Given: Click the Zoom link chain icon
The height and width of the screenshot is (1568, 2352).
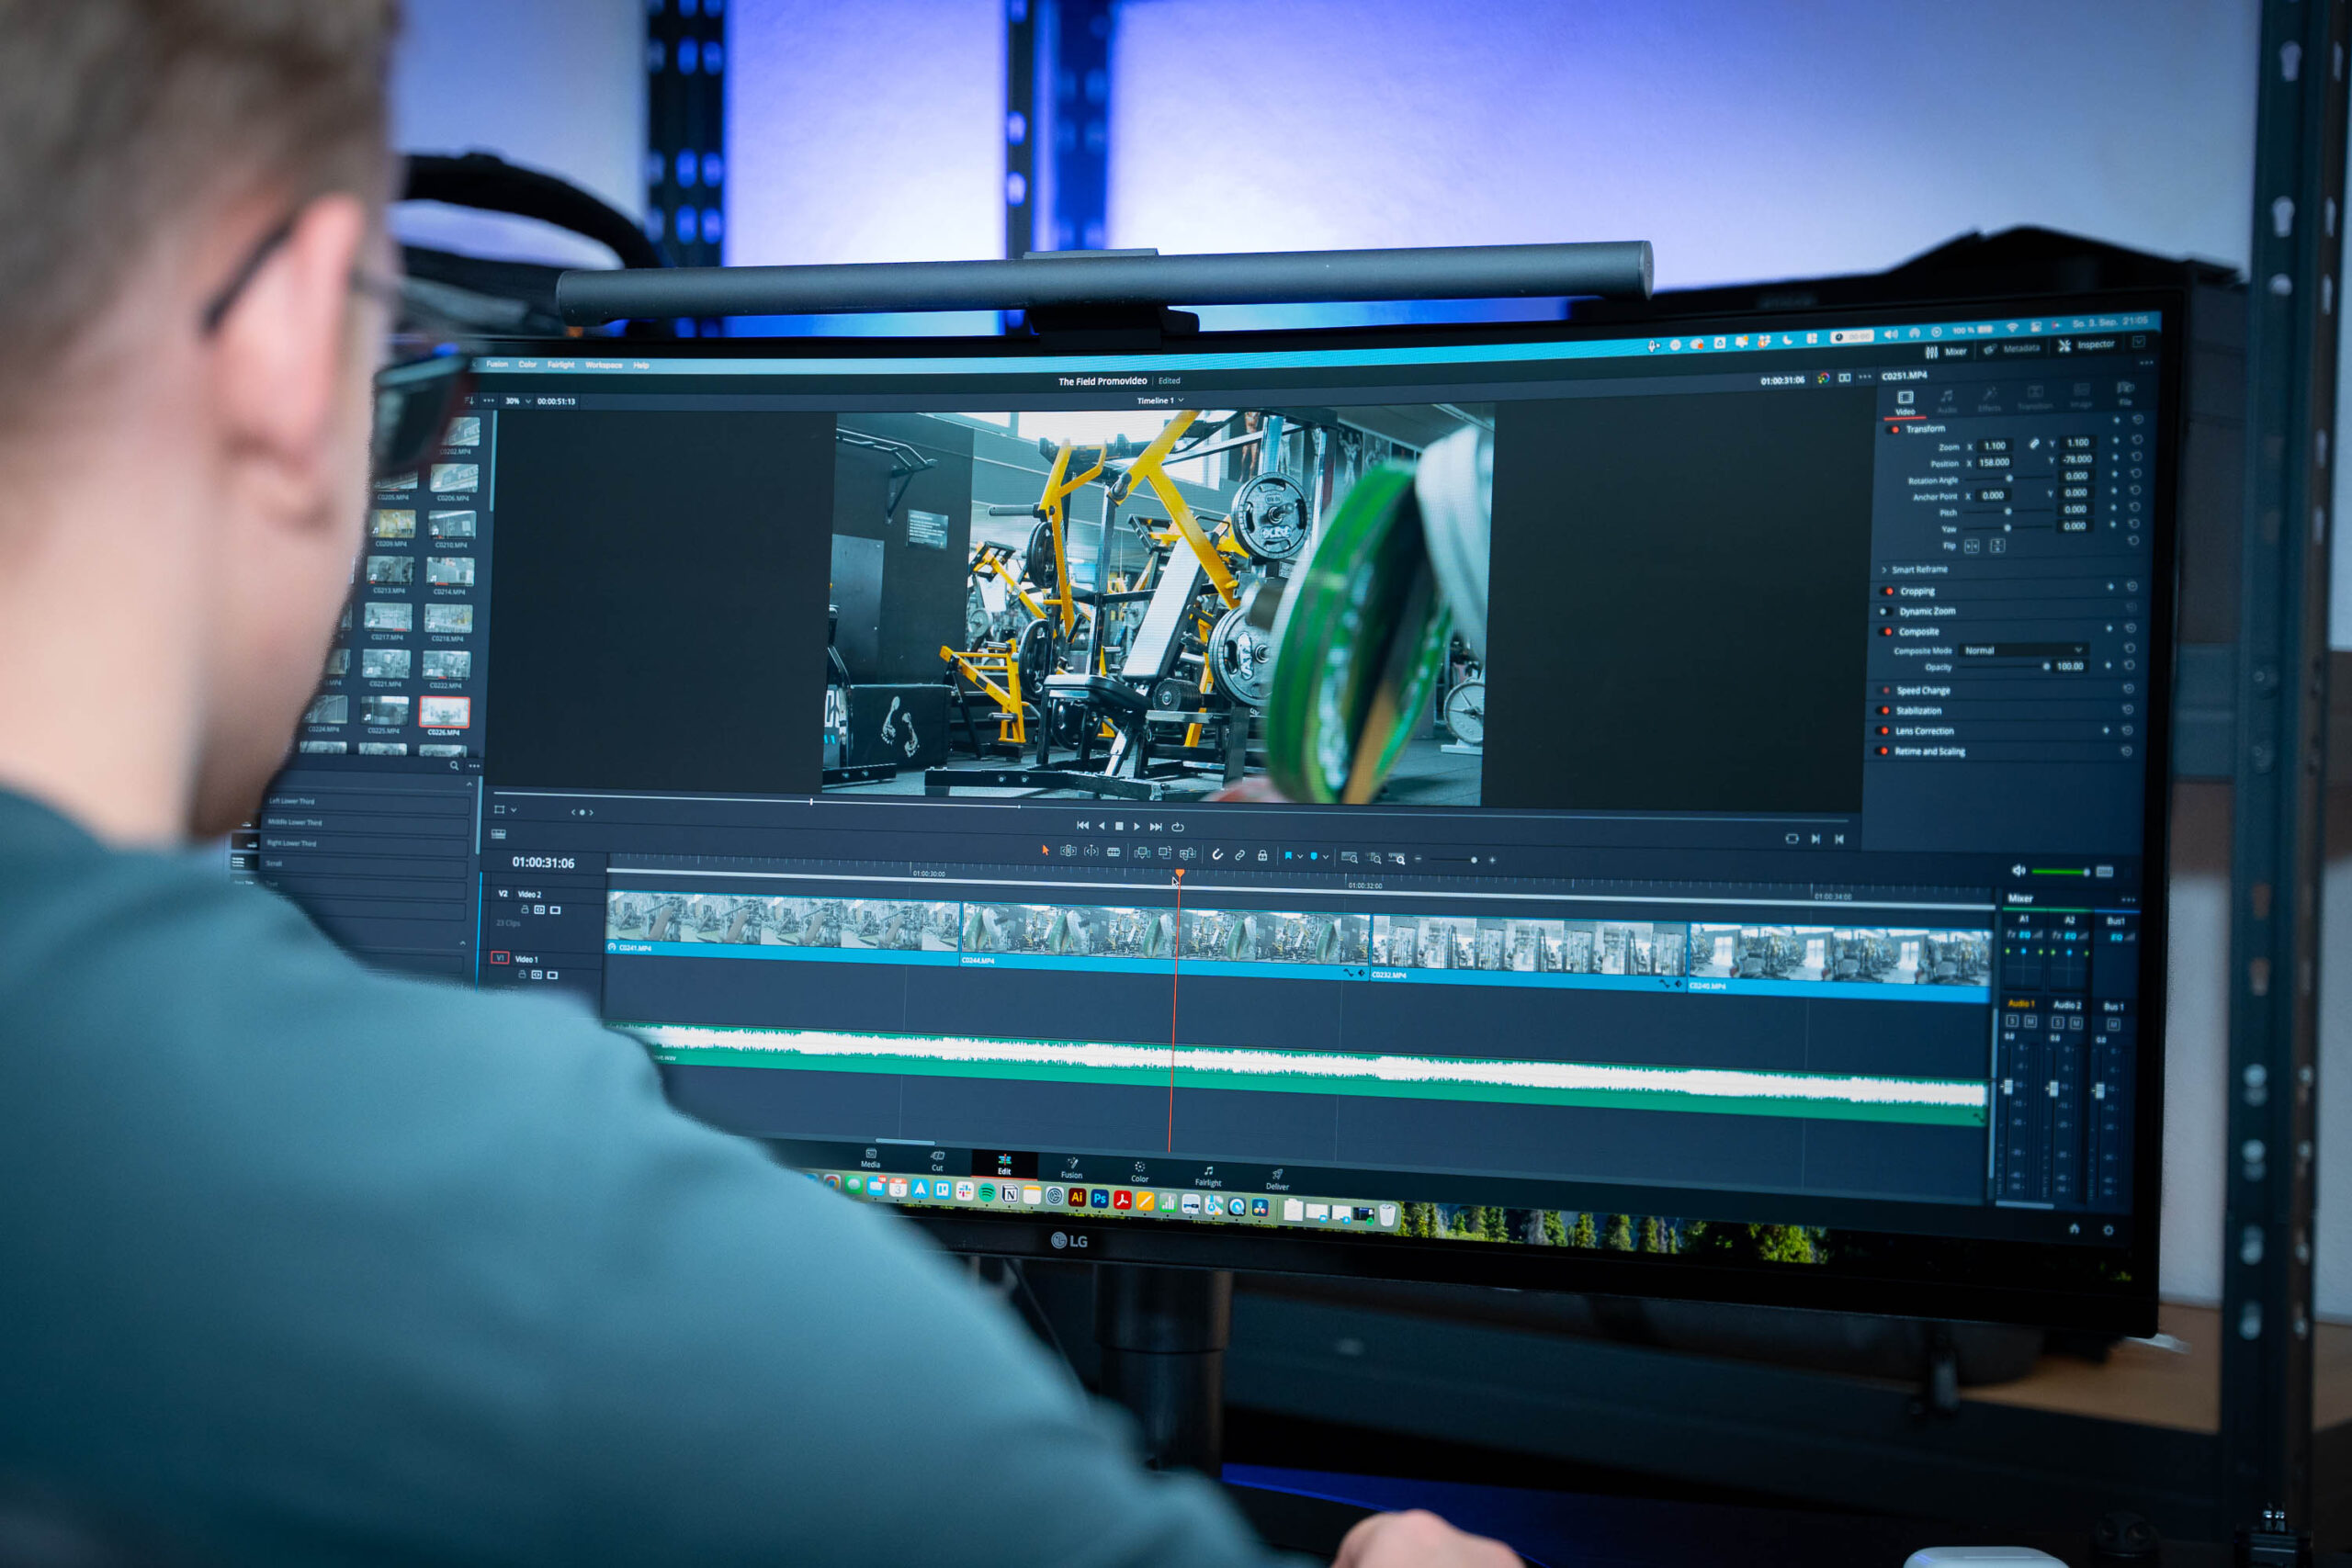Looking at the screenshot, I should 2034,445.
